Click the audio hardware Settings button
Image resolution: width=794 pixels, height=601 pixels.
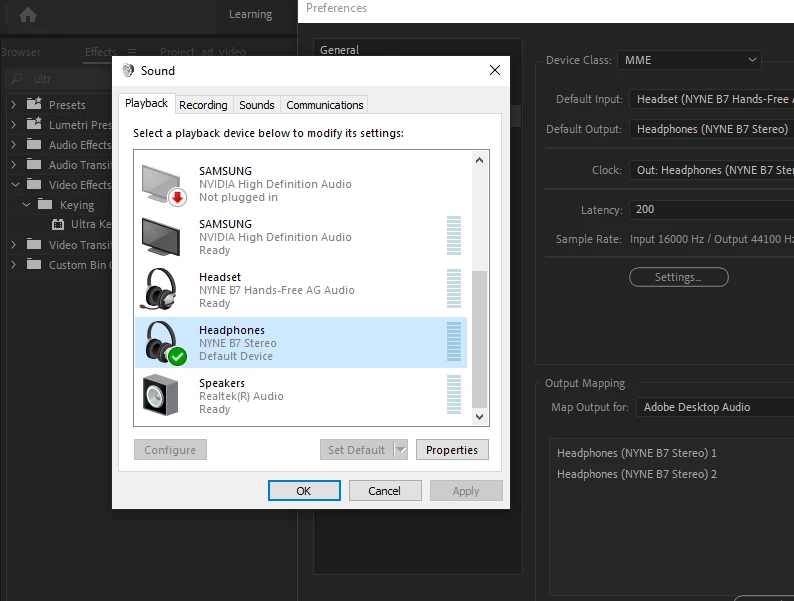[x=679, y=277]
